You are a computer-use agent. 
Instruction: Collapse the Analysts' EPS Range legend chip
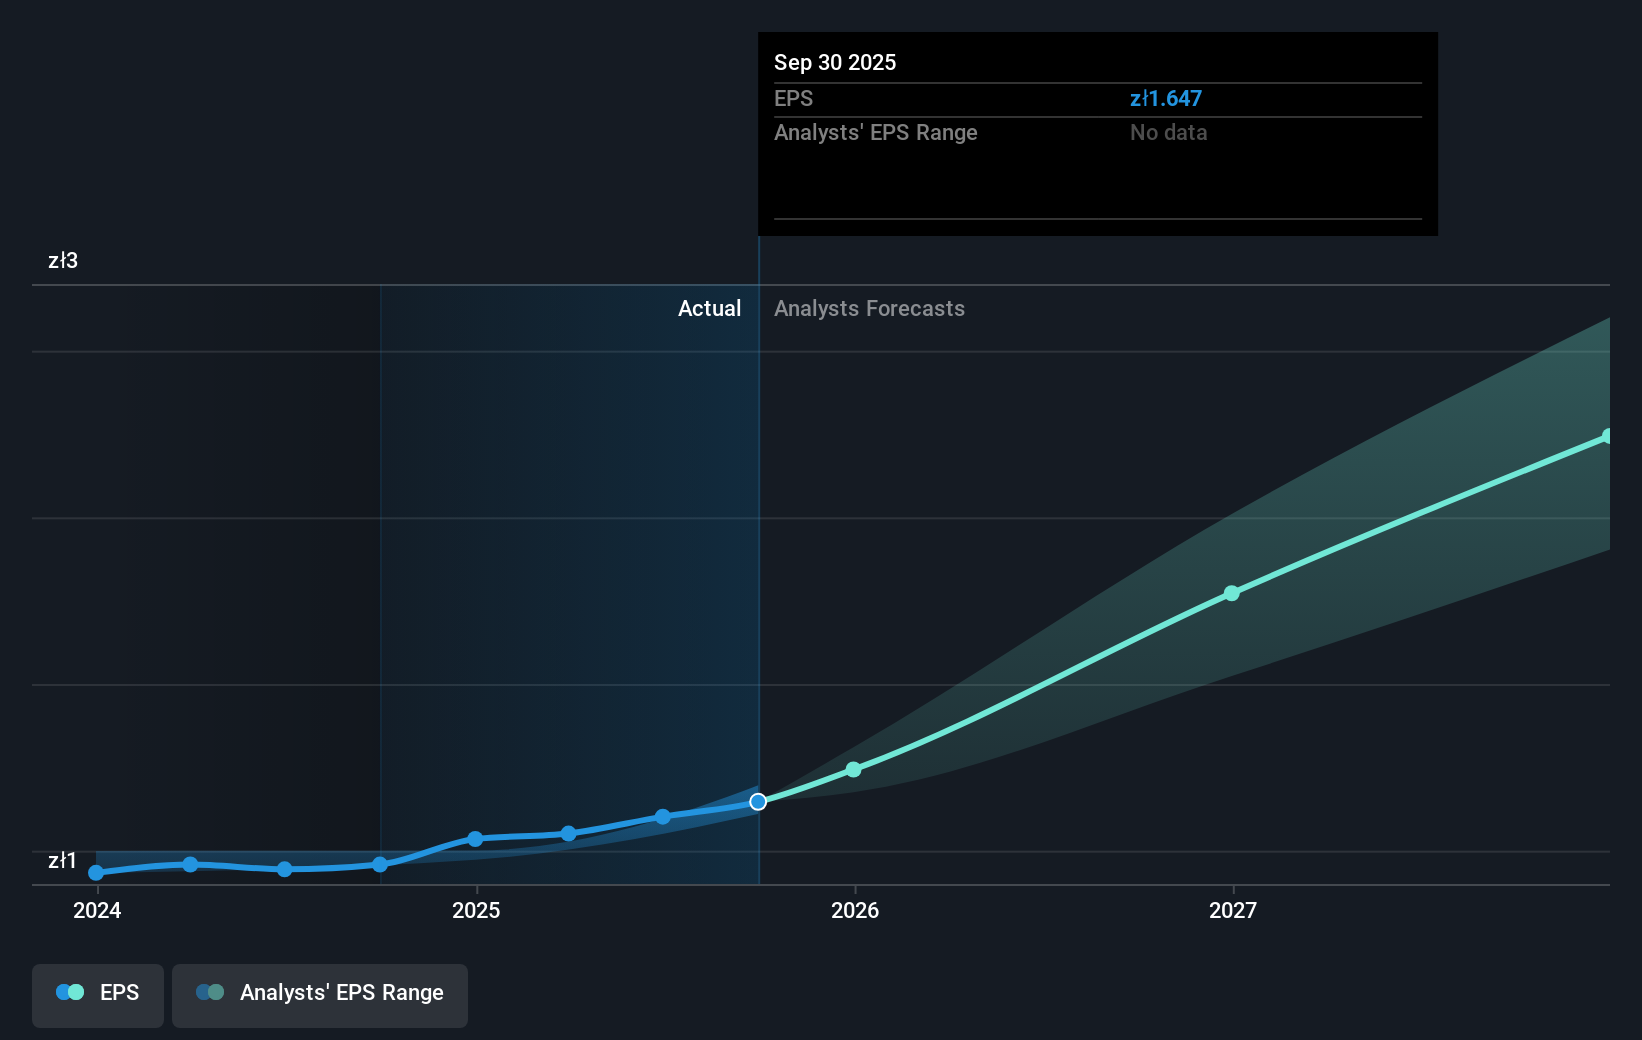(320, 995)
